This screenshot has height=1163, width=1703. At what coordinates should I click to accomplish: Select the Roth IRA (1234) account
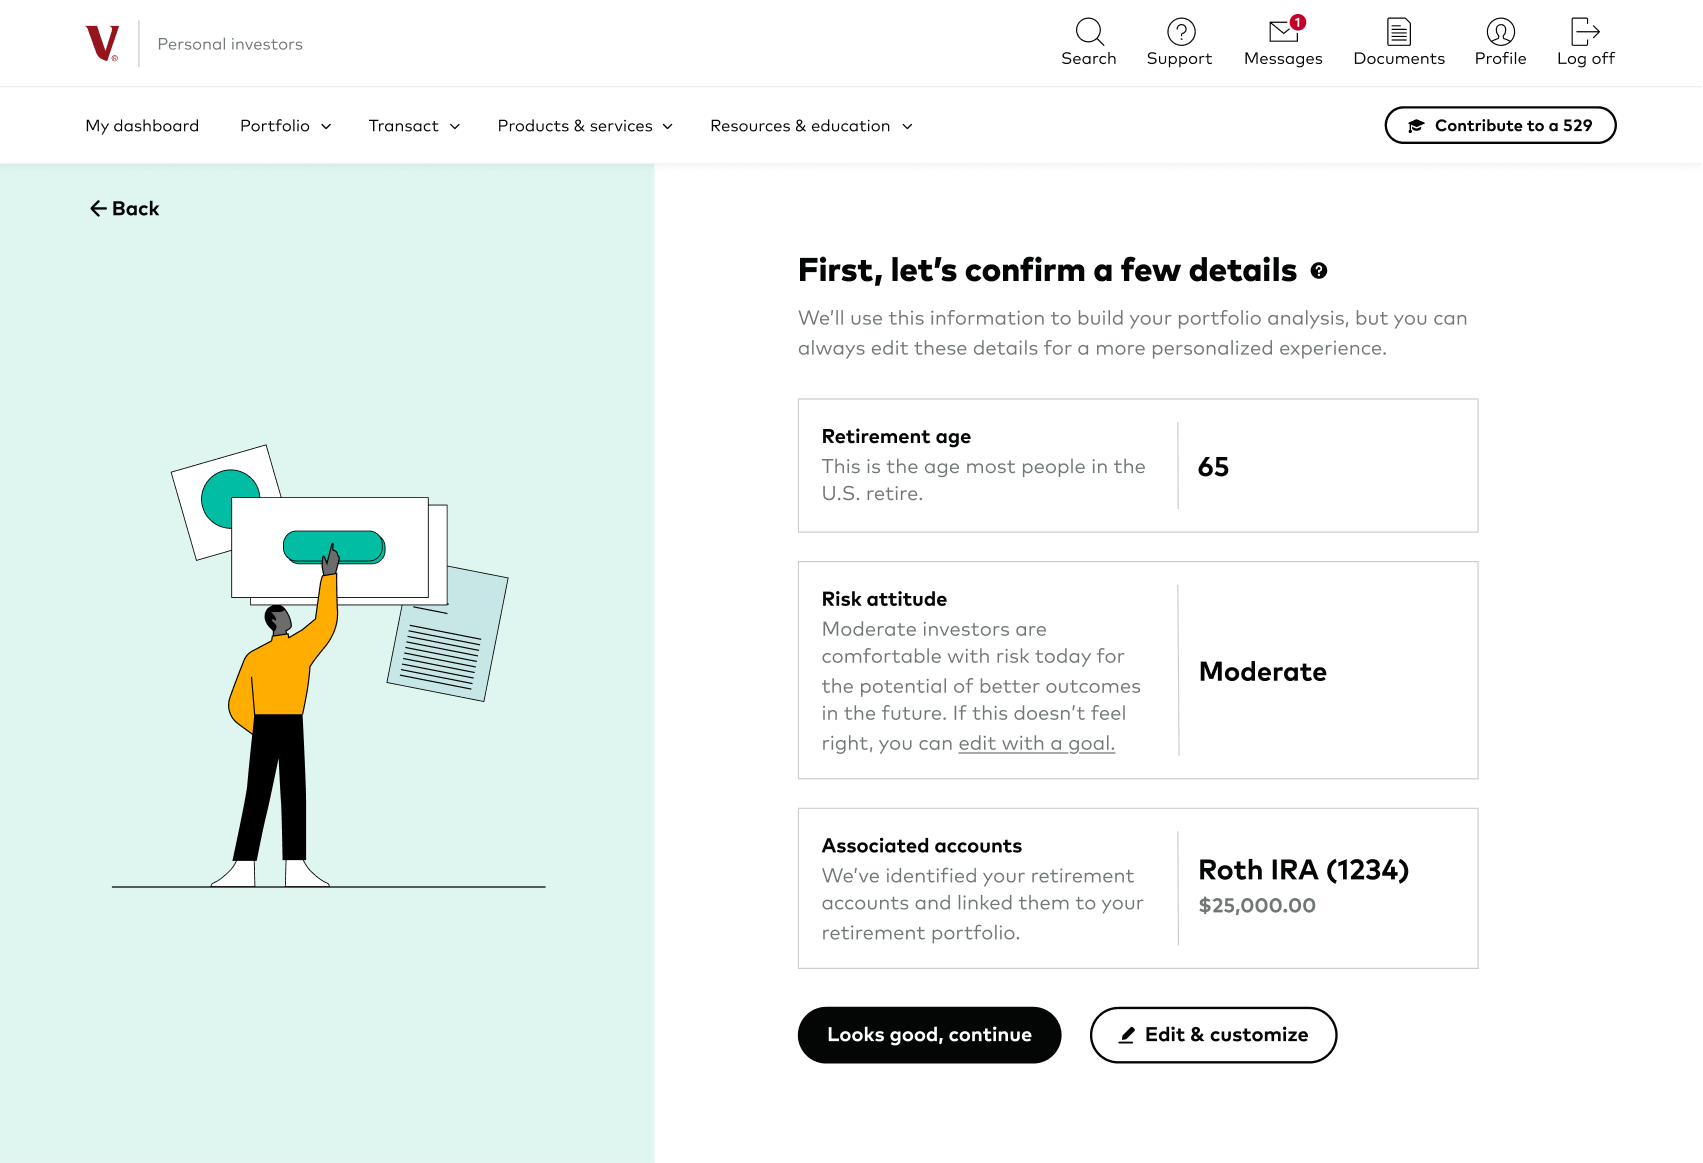pos(1304,870)
